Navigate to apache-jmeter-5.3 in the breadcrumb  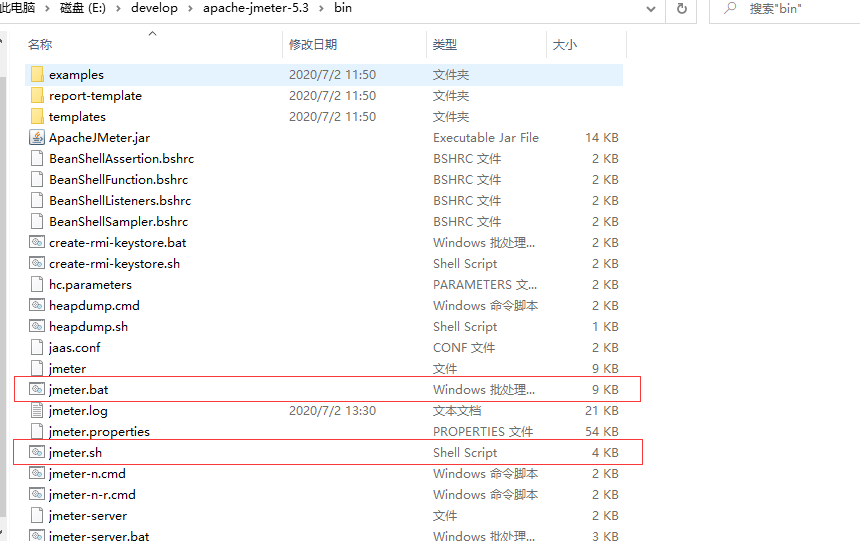[256, 8]
